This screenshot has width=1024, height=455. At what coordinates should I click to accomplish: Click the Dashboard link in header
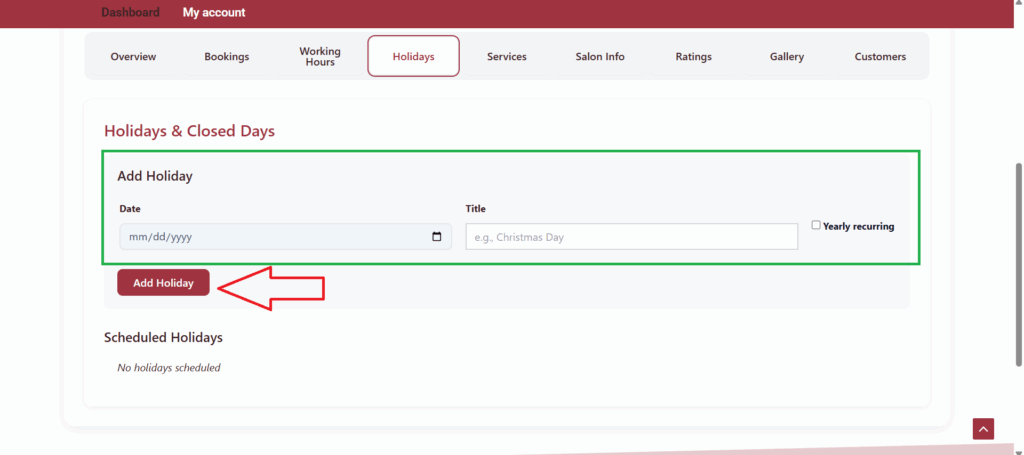130,13
